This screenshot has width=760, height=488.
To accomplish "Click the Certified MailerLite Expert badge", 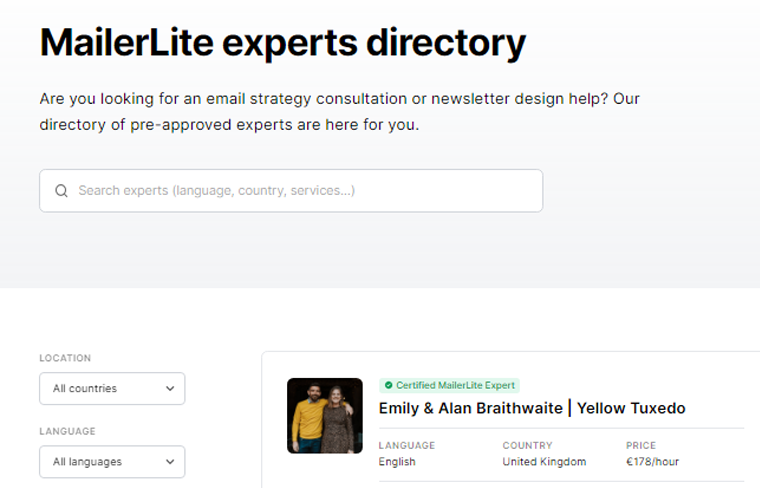I will pyautogui.click(x=449, y=385).
